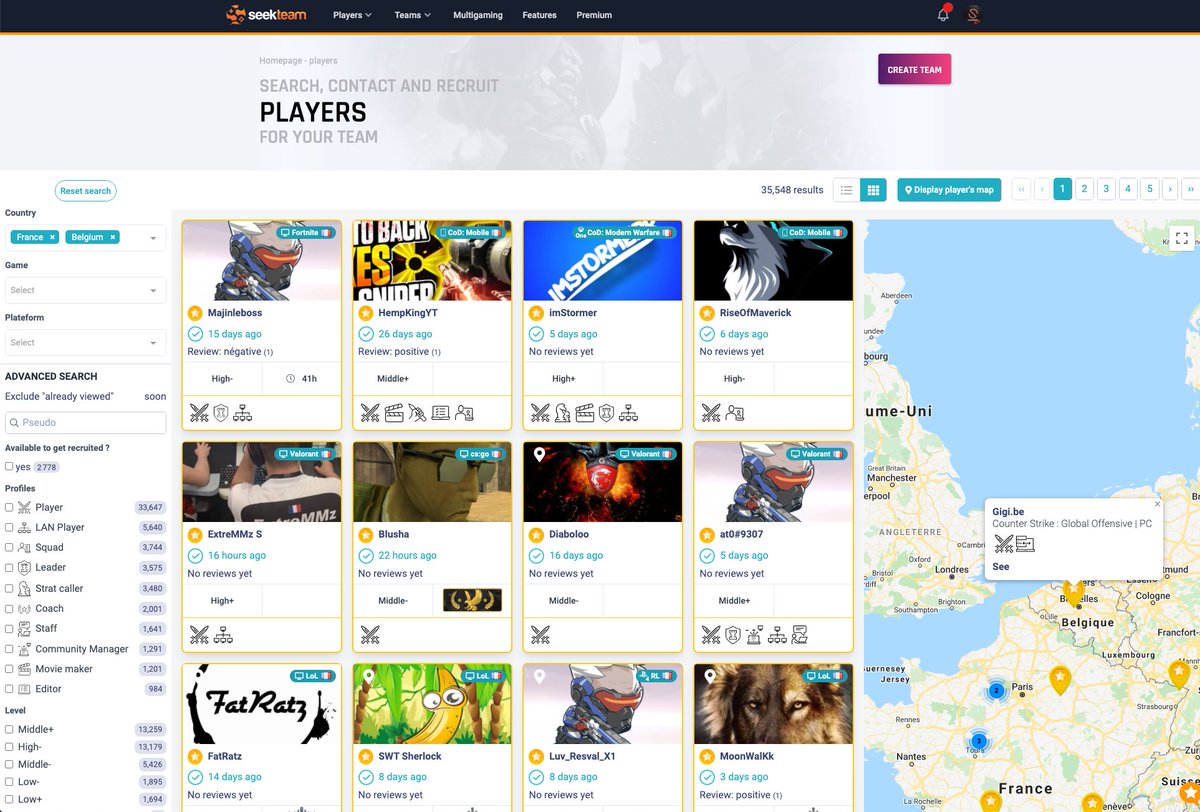Click the blue cluster marker labeled 2
This screenshot has width=1200, height=812.
(996, 690)
